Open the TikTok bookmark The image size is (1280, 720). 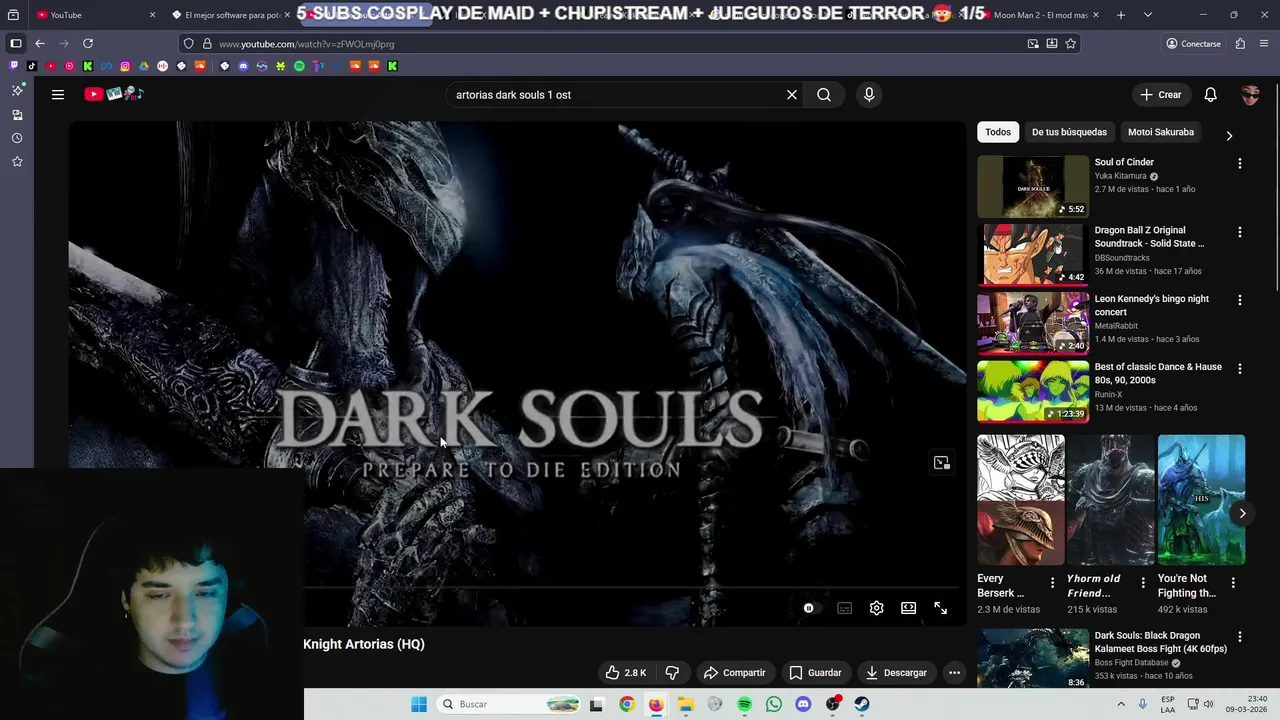(x=32, y=66)
